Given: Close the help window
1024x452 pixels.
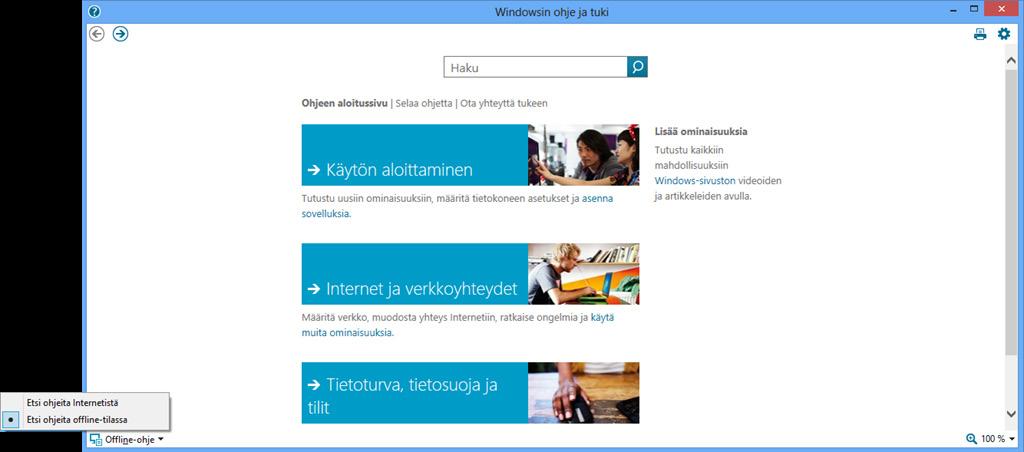Looking at the screenshot, I should [1003, 8].
